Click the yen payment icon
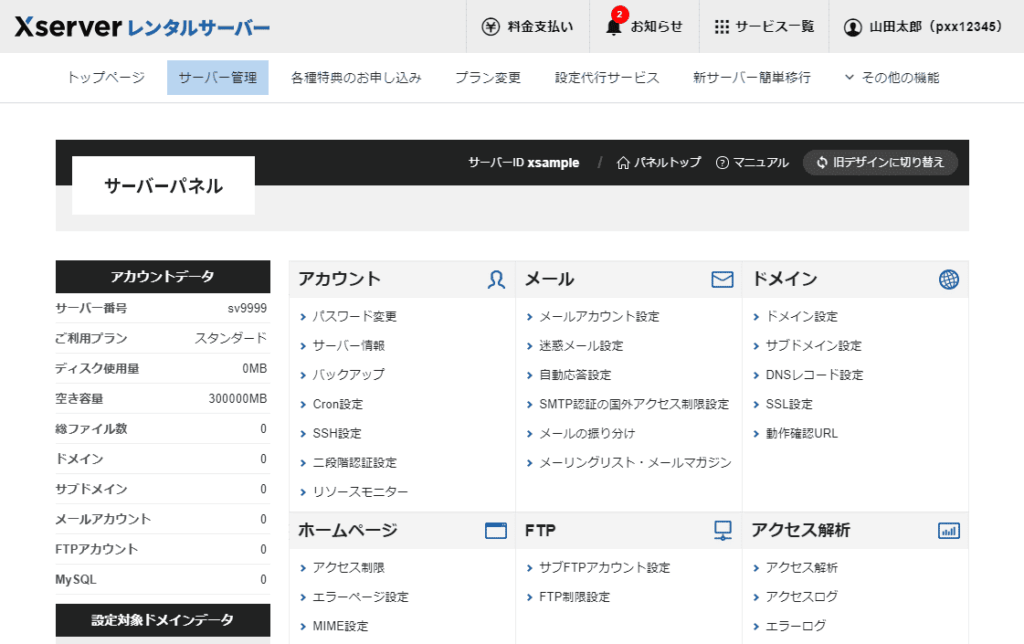 click(x=490, y=27)
